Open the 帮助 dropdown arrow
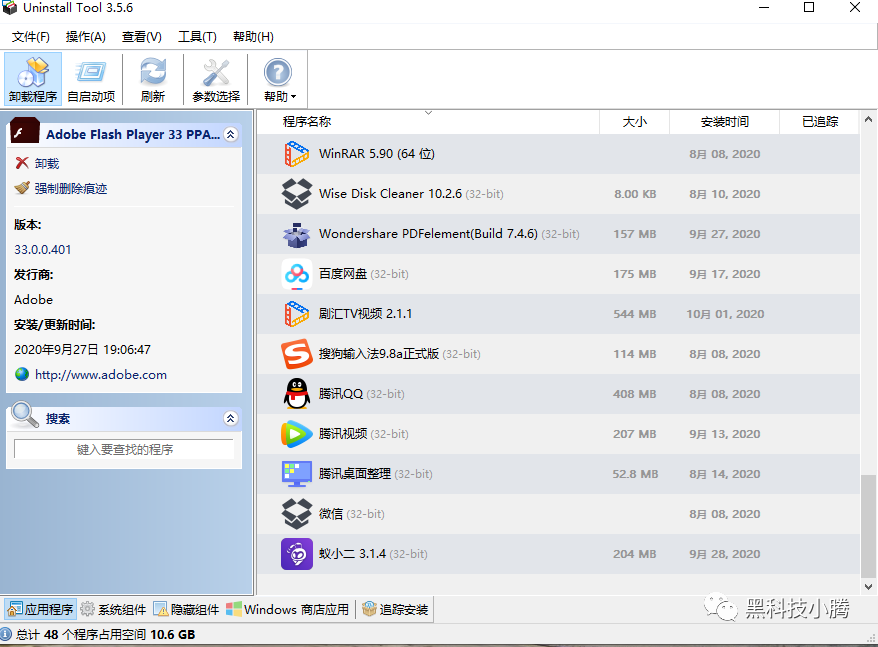 tap(291, 95)
